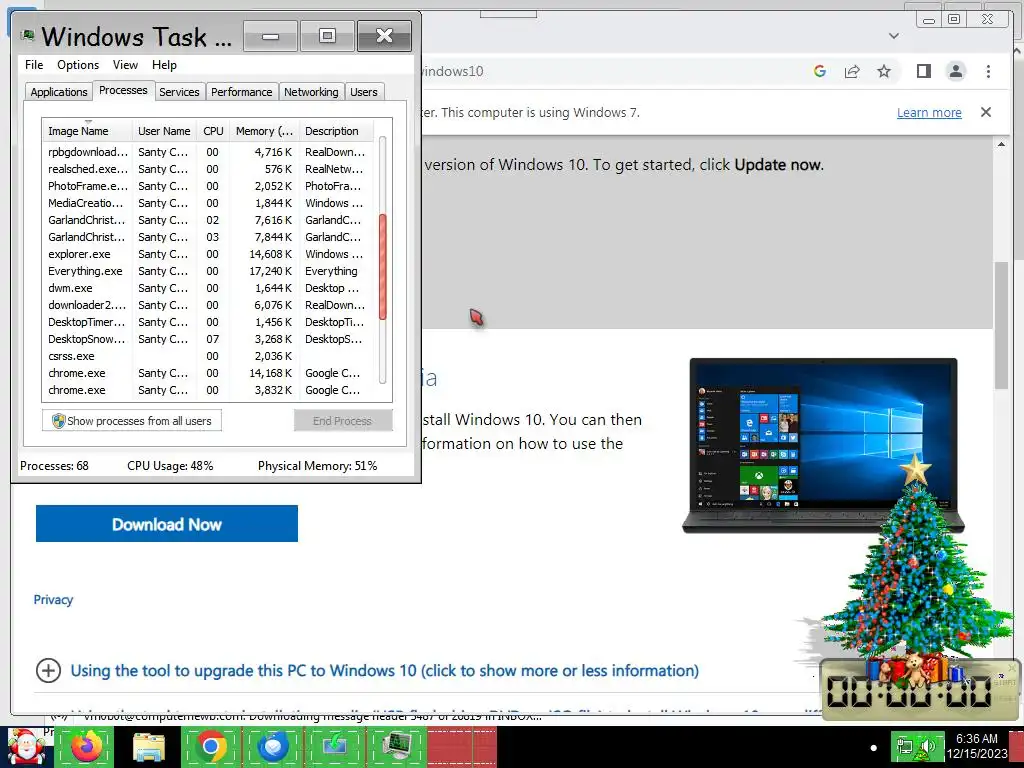Switch to the Services tab
This screenshot has height=768, width=1024.
[x=179, y=92]
